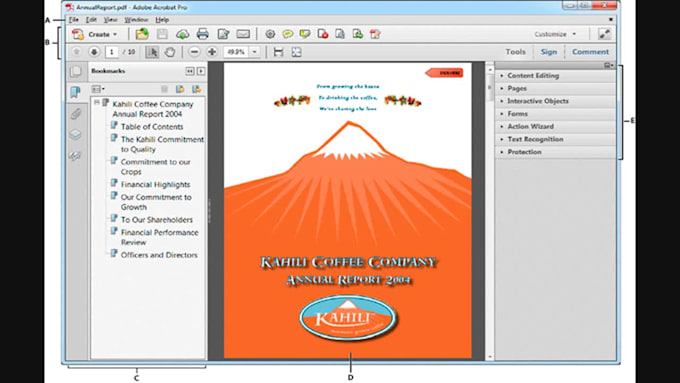The width and height of the screenshot is (680, 383).
Task: Open the zoom level dropdown arrow
Action: click(255, 52)
